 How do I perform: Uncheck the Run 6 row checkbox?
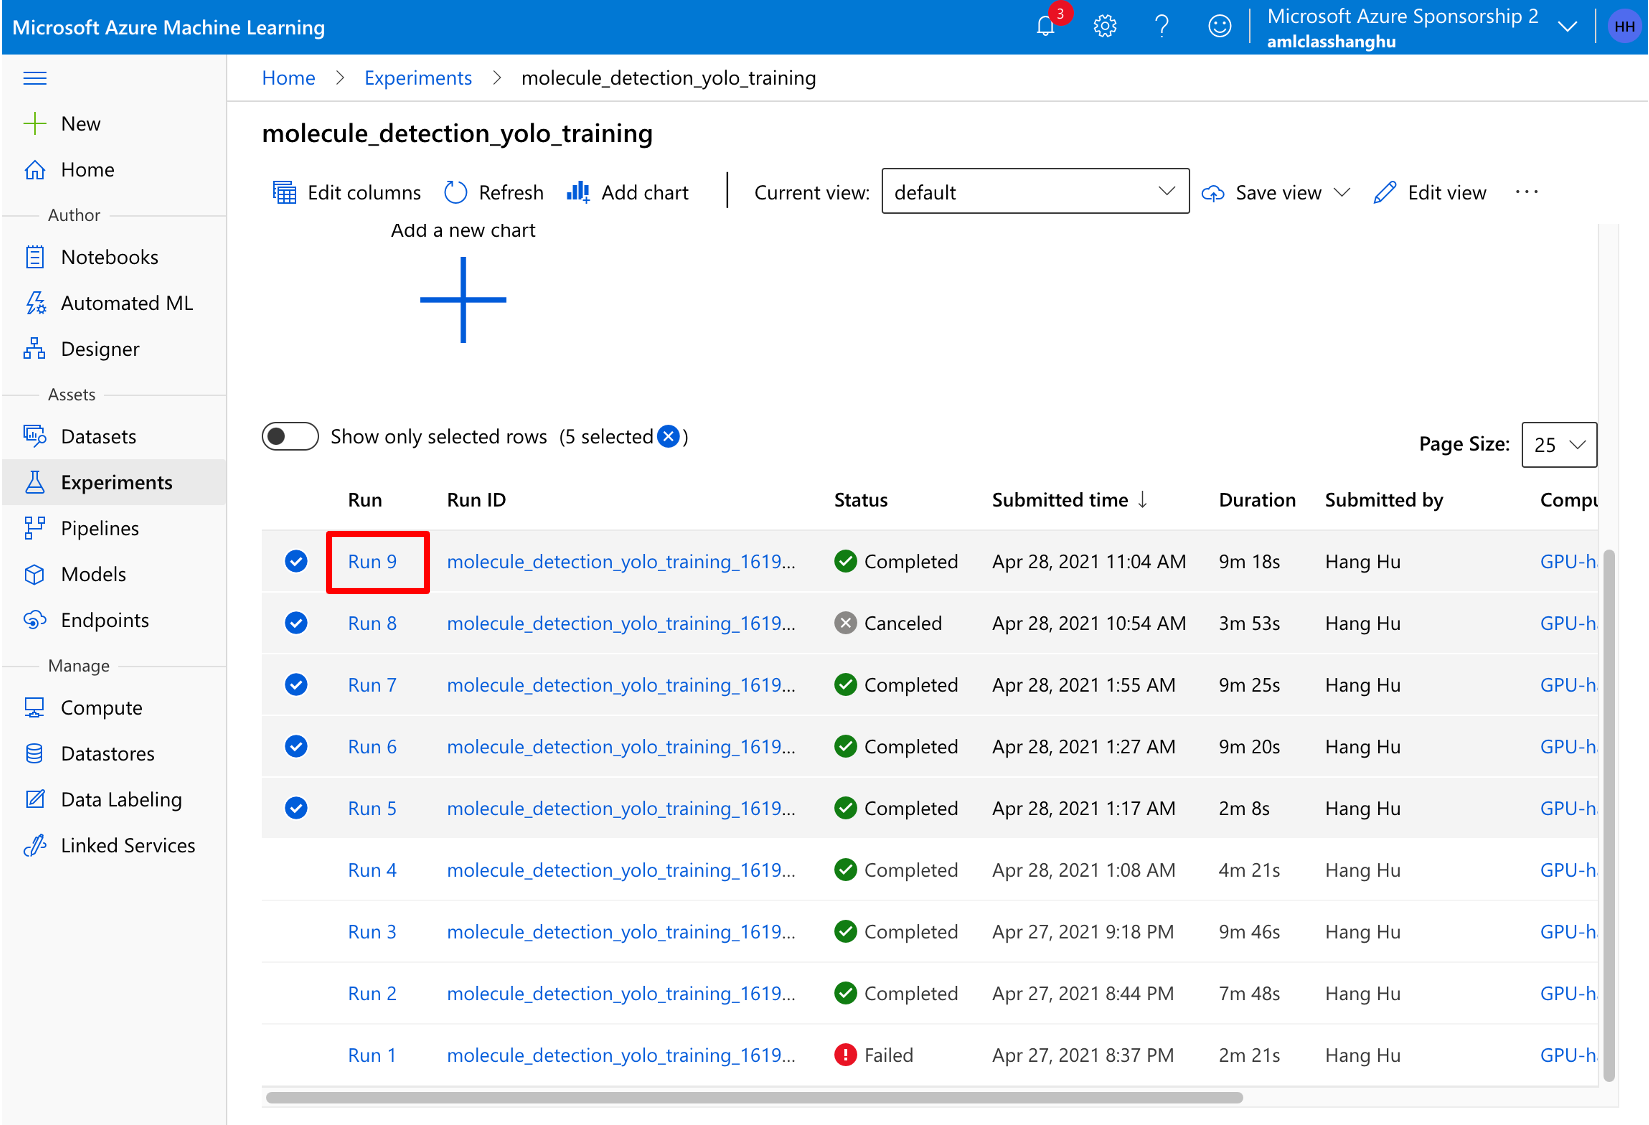point(296,746)
